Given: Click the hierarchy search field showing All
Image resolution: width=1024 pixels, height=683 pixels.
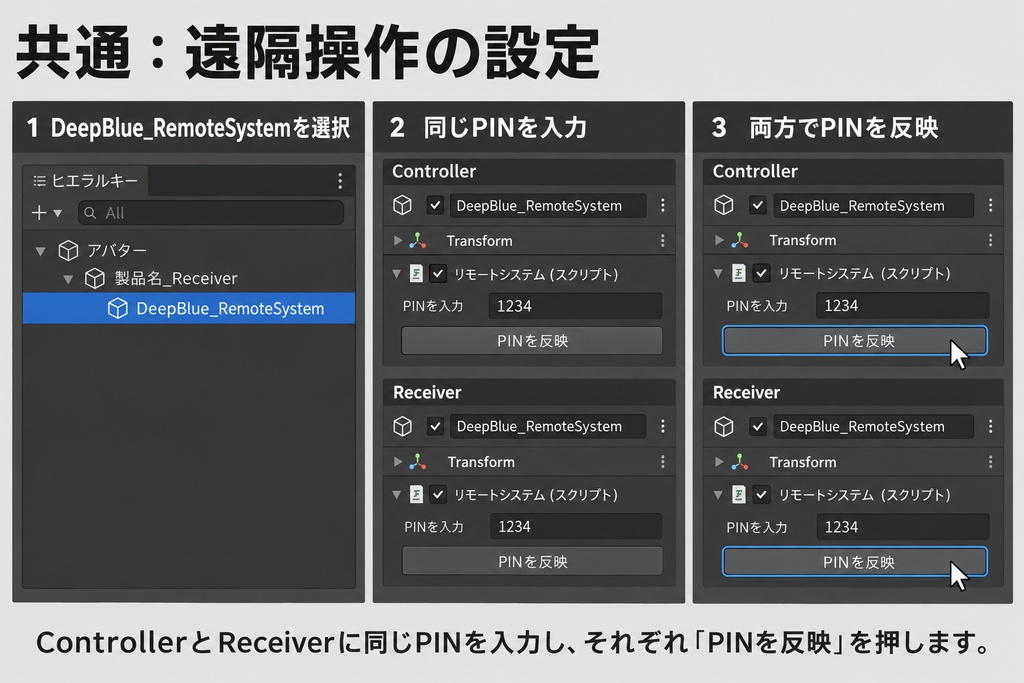Looking at the screenshot, I should 211,213.
